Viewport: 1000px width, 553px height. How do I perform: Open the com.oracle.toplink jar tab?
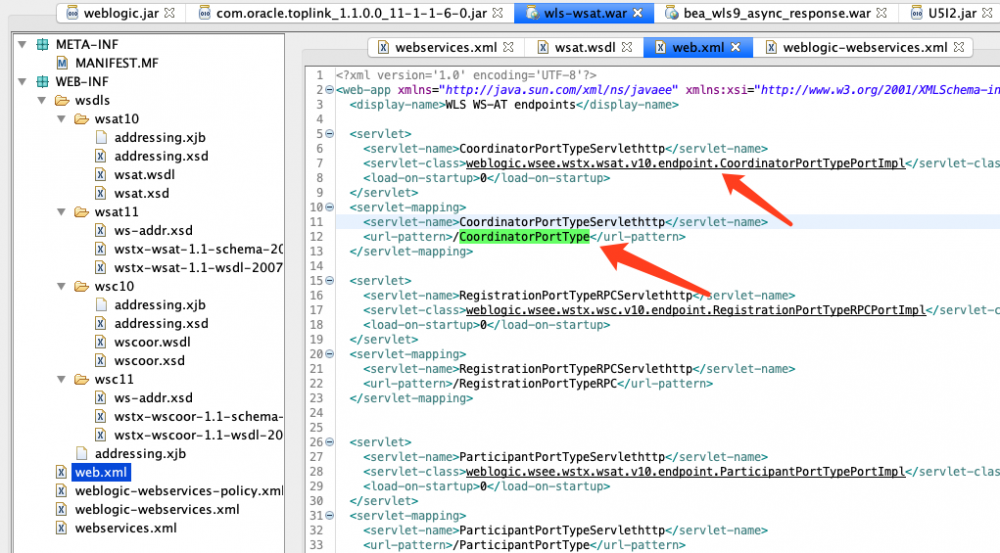(351, 13)
